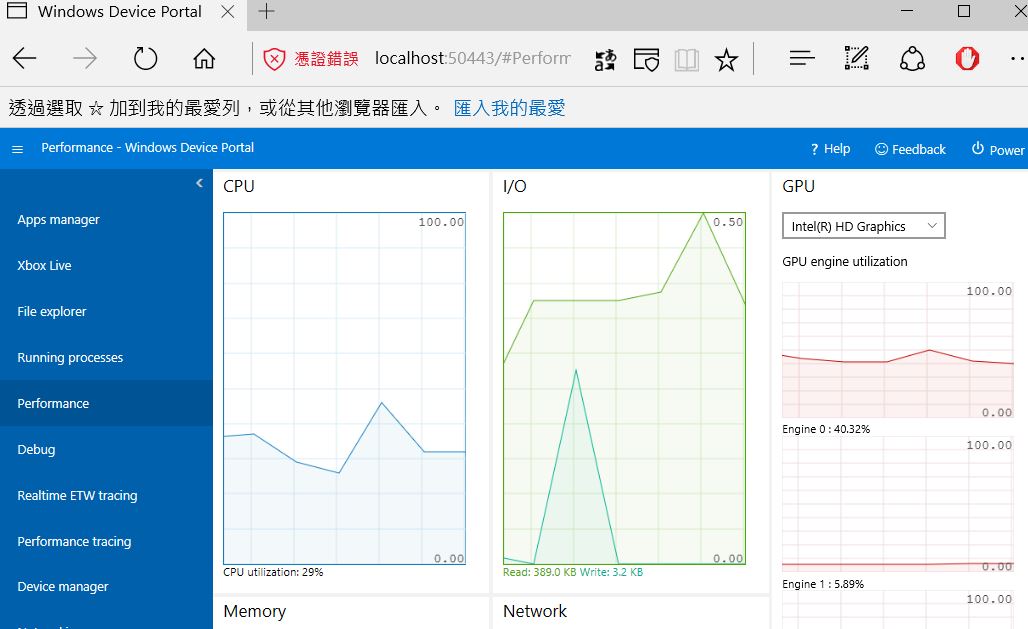Click the share circle icon

[912, 58]
